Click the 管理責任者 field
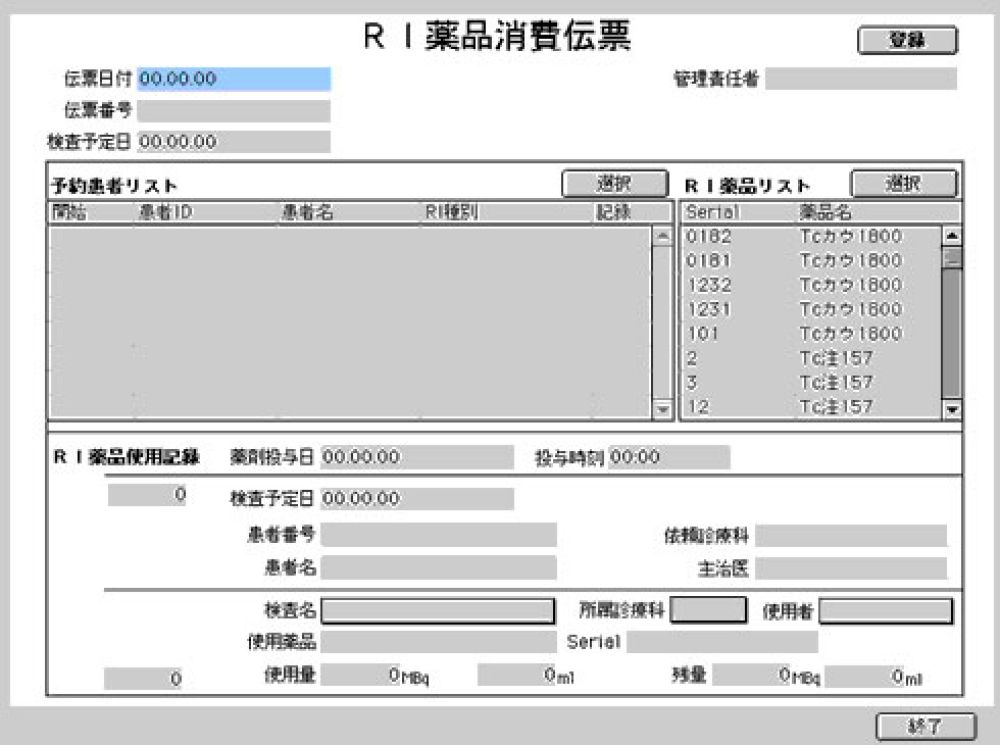This screenshot has width=1000, height=745. pos(860,79)
